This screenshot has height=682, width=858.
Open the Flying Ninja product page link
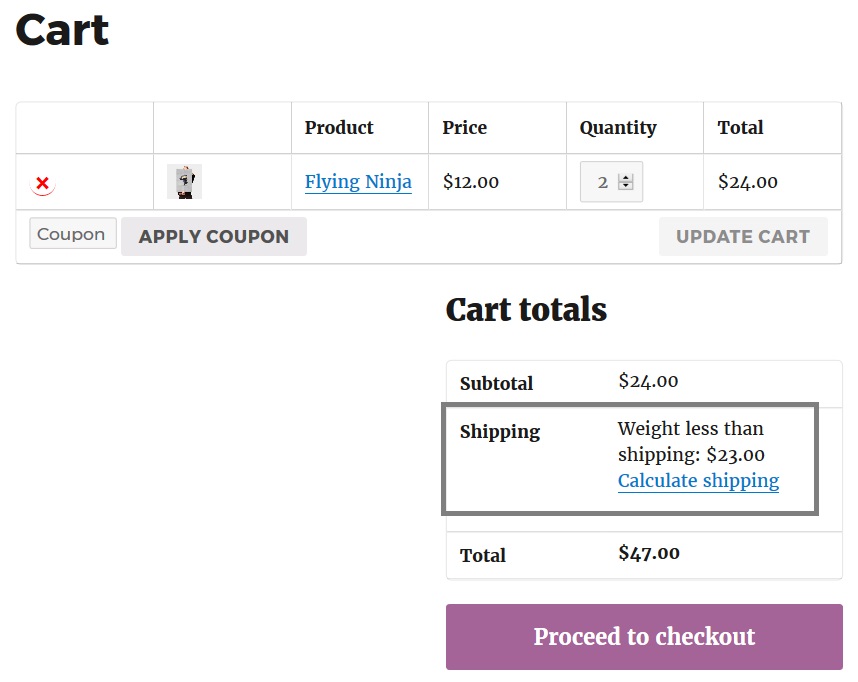(x=358, y=182)
